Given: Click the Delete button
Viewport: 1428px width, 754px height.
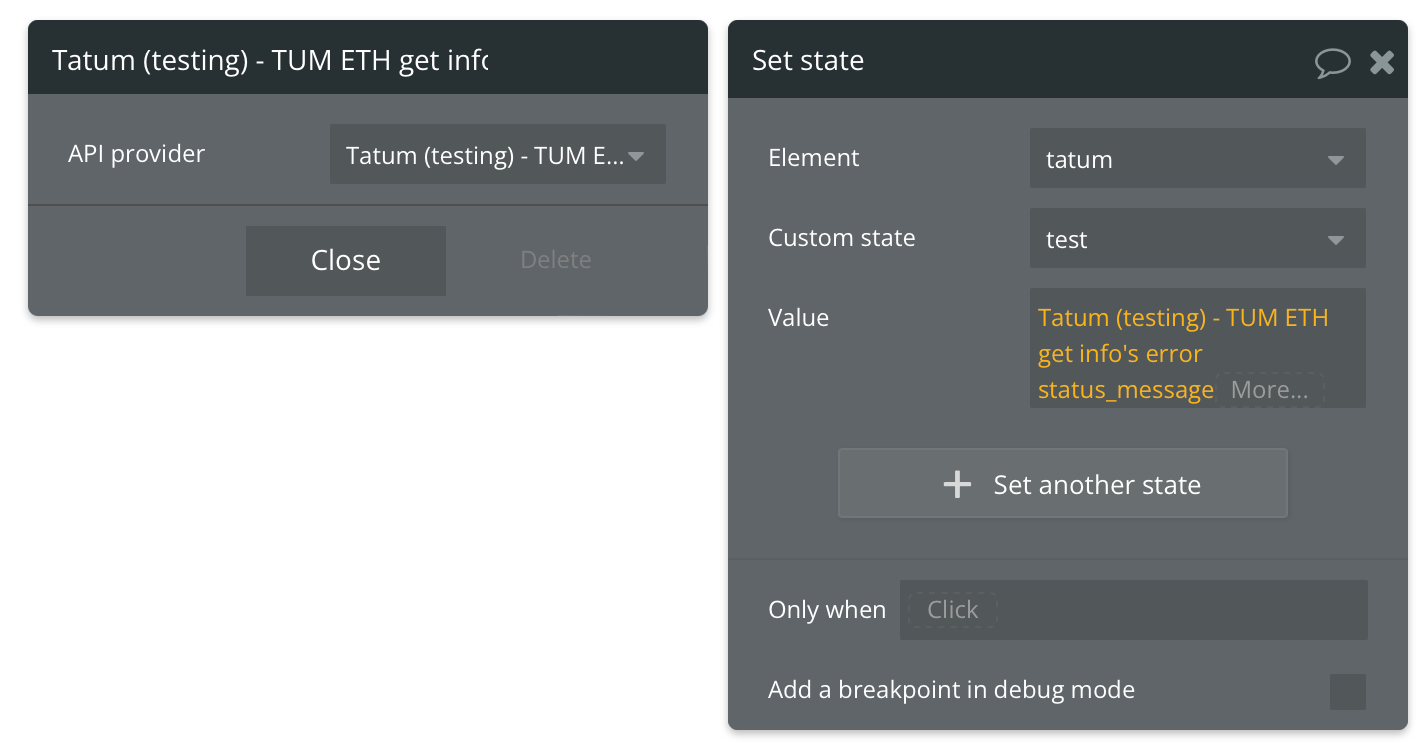Looking at the screenshot, I should click(556, 260).
